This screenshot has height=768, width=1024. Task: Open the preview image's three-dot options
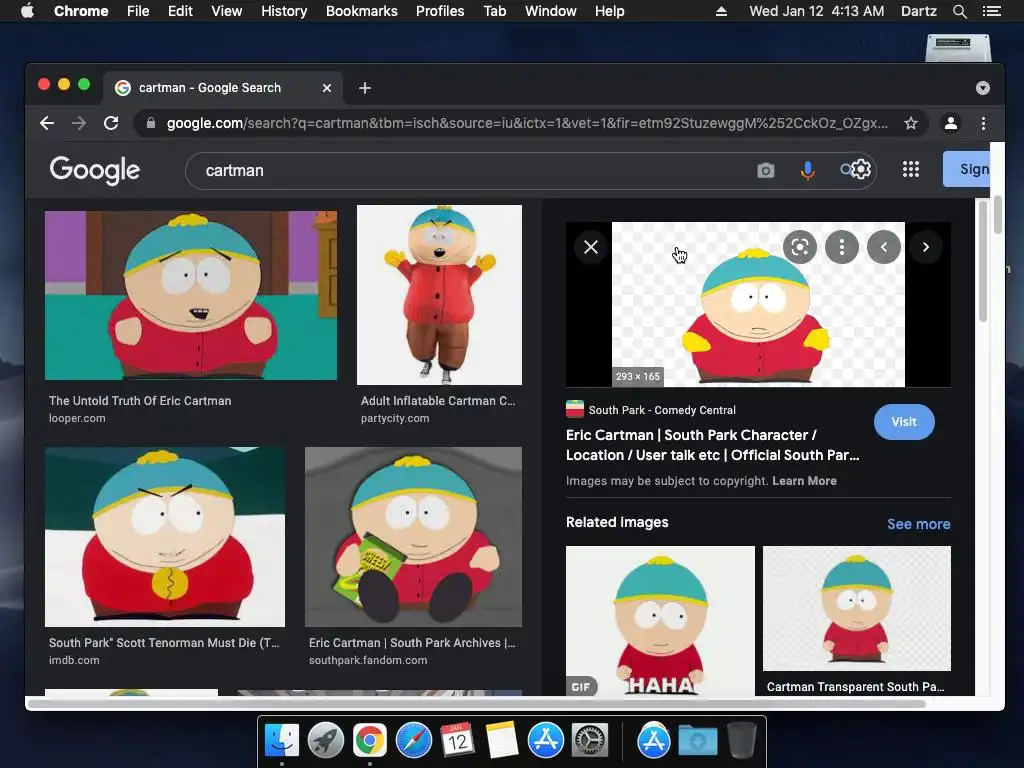841,247
